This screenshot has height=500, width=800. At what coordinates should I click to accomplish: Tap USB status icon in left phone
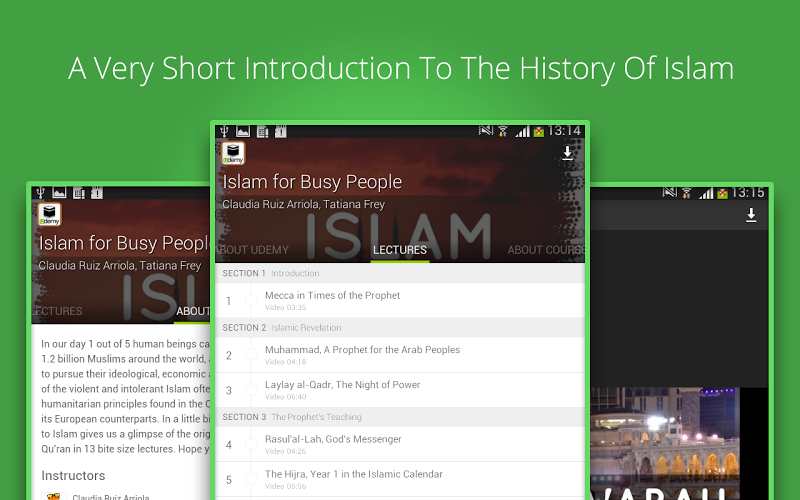click(40, 193)
